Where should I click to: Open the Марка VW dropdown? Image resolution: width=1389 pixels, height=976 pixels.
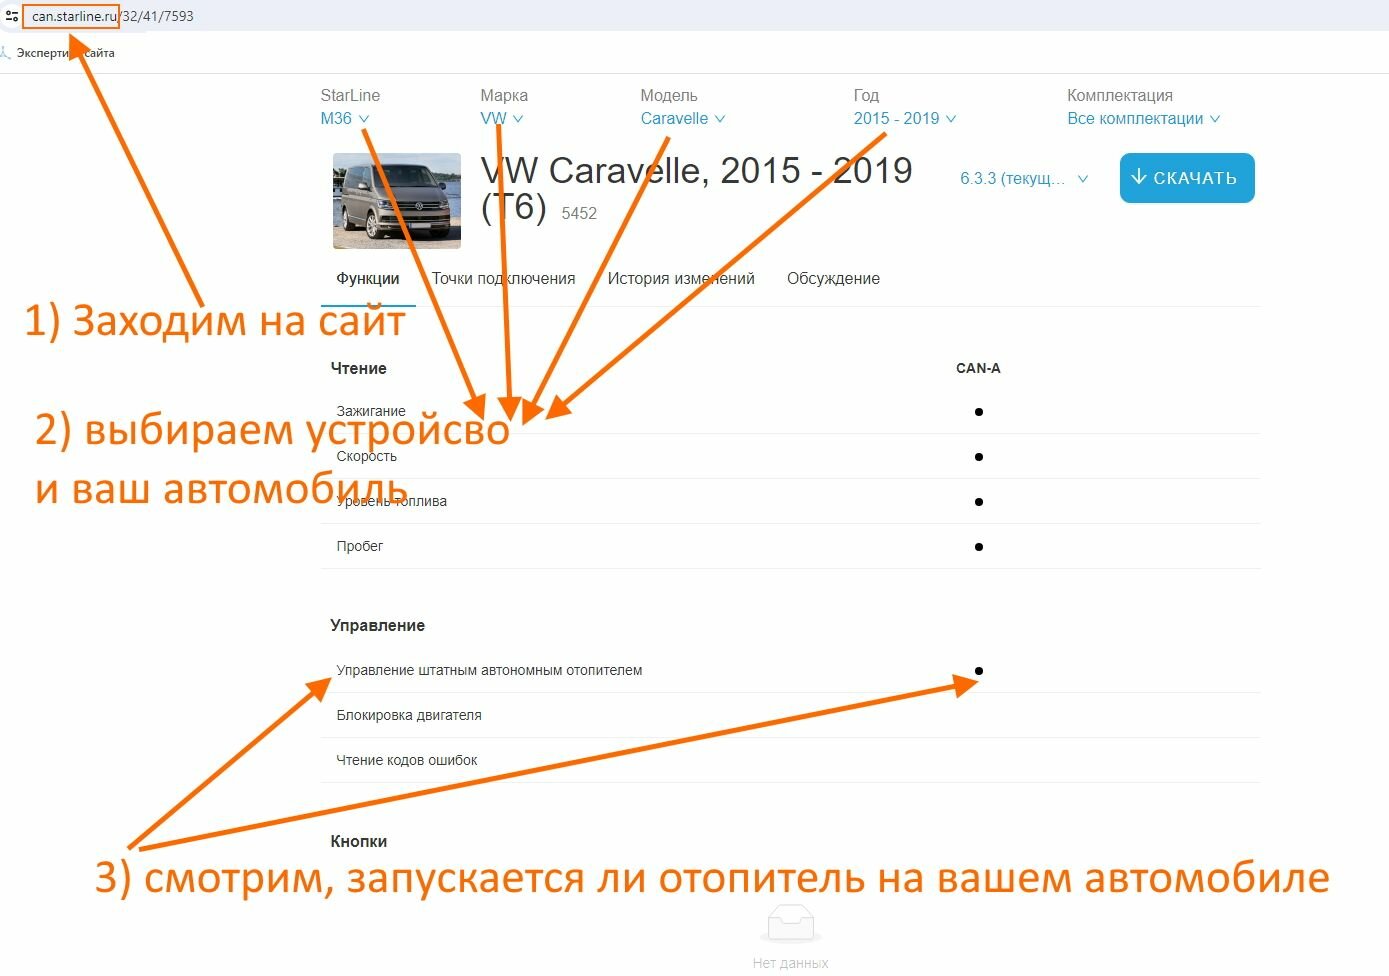coord(501,118)
